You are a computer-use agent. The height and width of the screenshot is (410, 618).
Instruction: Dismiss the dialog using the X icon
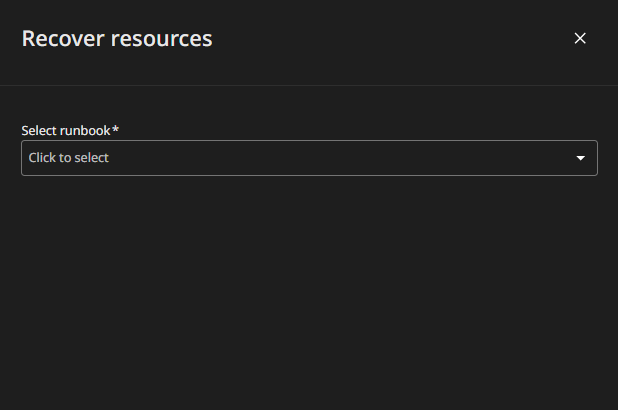point(580,38)
